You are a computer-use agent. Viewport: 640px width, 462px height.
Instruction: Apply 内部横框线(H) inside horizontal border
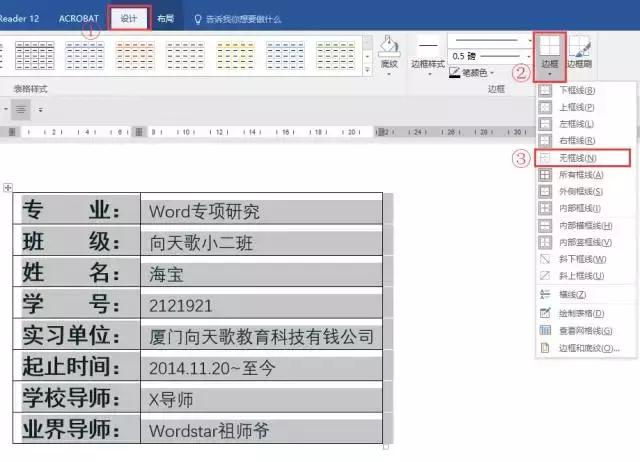586,226
